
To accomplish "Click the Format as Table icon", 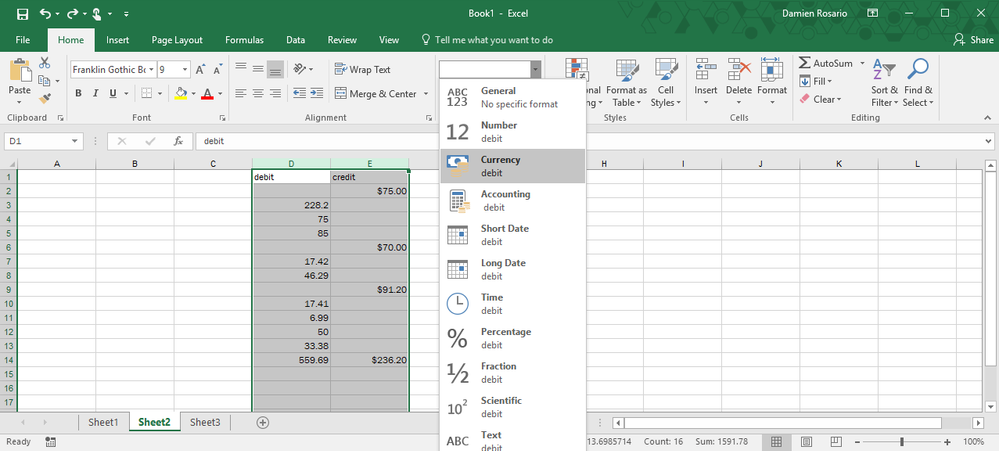I will (626, 70).
